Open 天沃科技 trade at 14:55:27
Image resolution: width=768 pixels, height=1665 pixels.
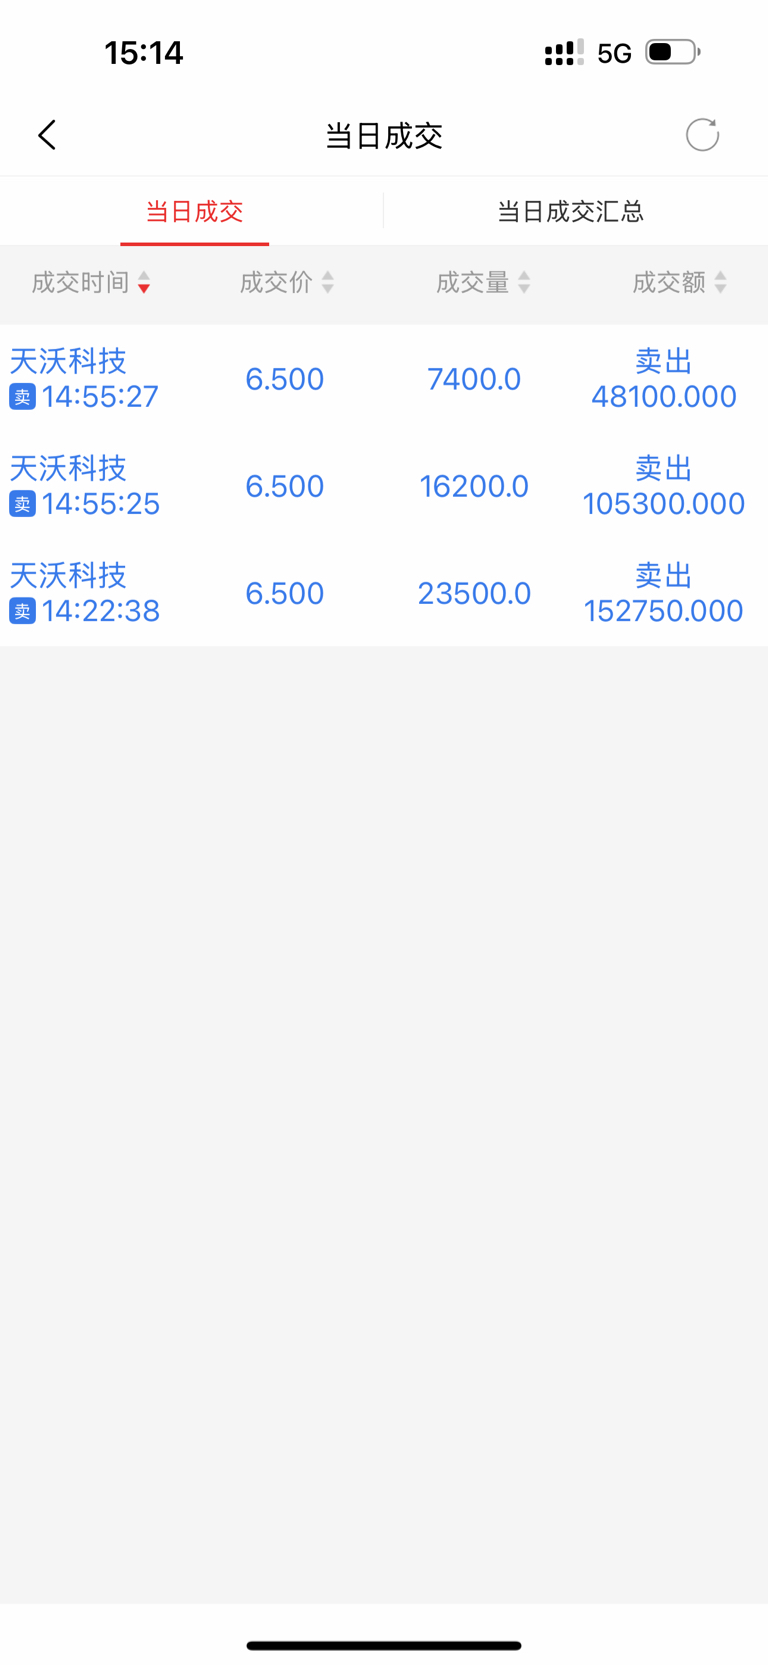click(384, 379)
